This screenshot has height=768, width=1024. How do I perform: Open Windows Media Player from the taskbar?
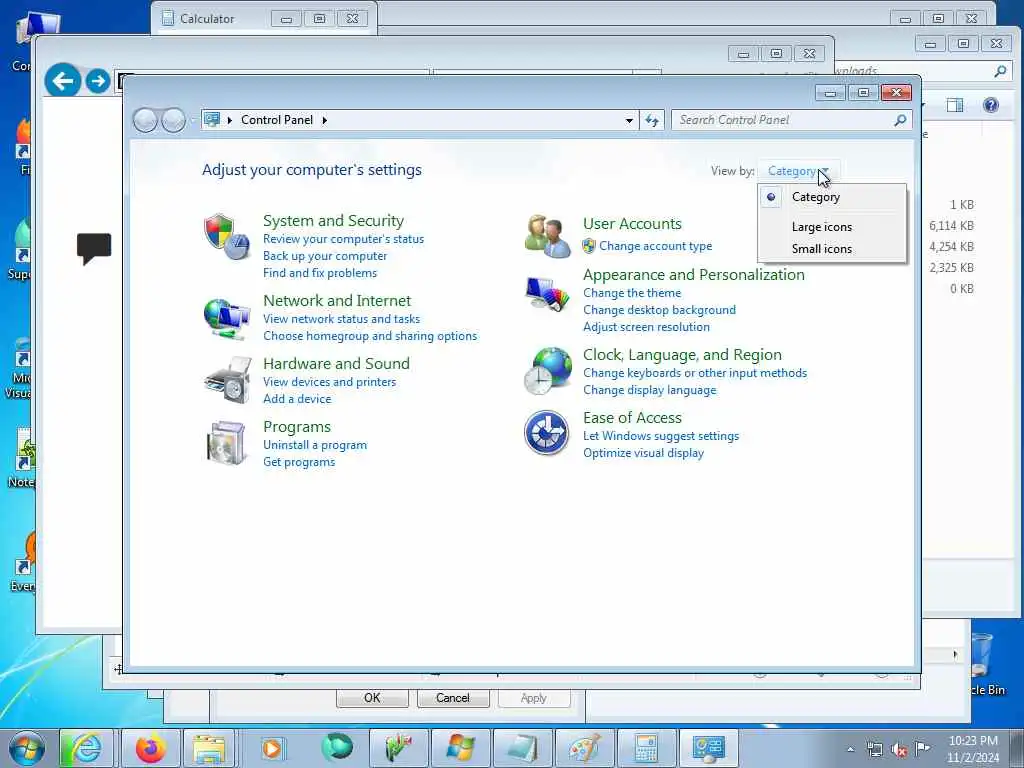(272, 748)
